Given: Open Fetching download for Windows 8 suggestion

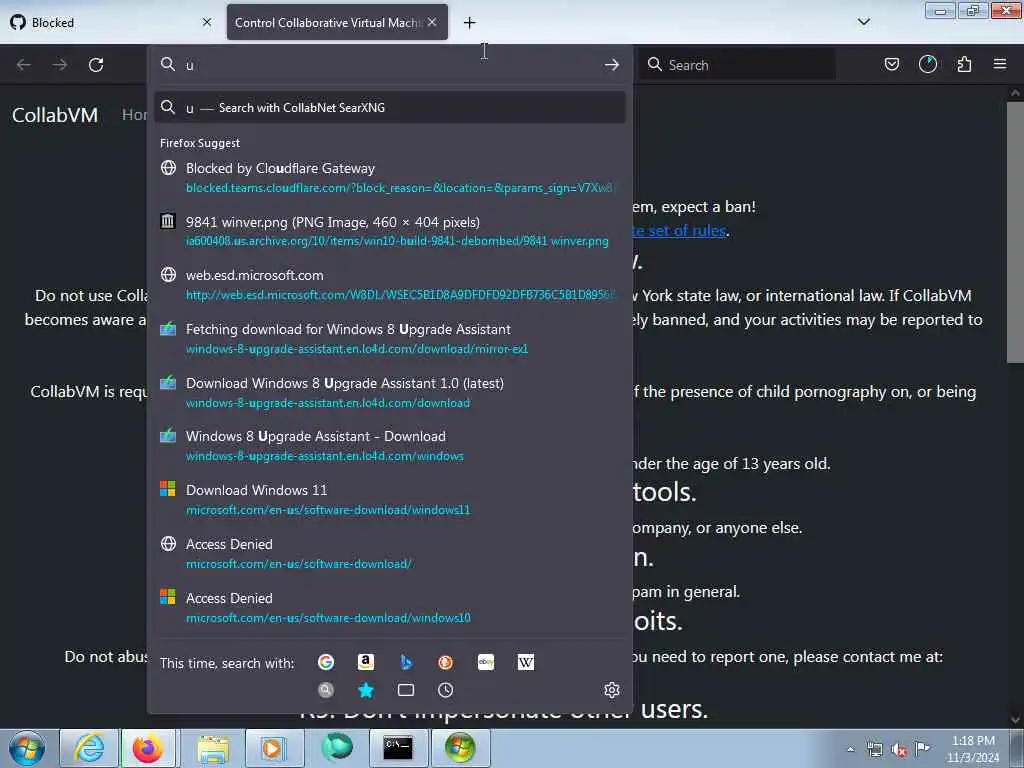Looking at the screenshot, I should pos(390,338).
